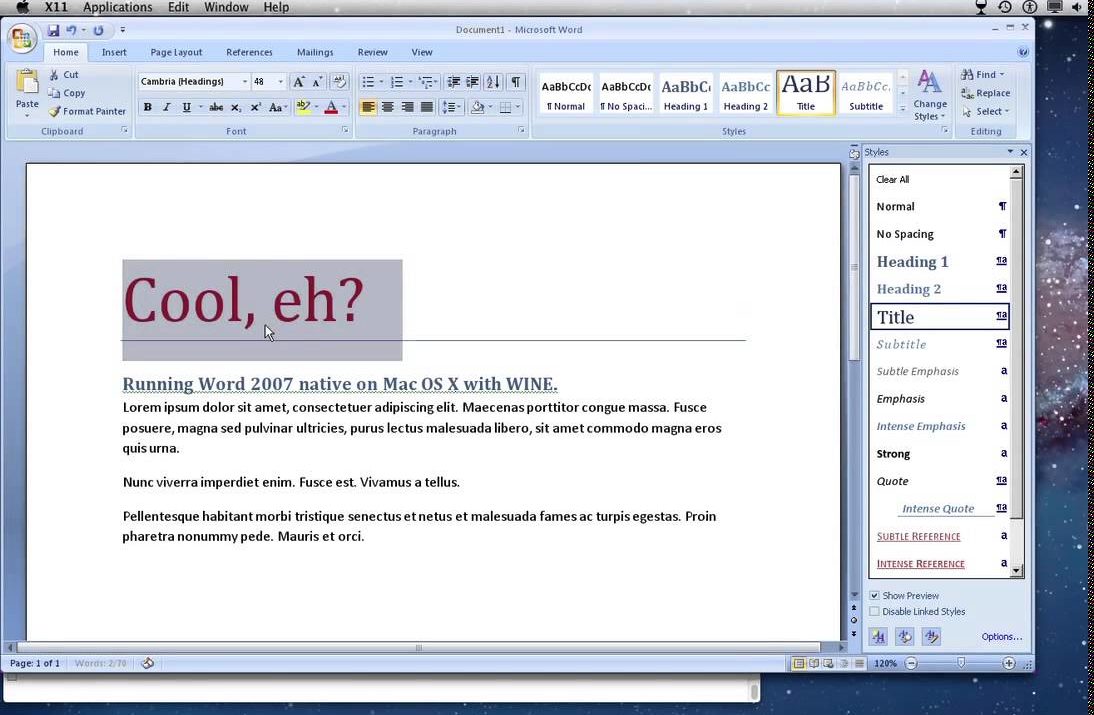
Task: Open the font name dropdown showing Cambria
Action: [244, 82]
